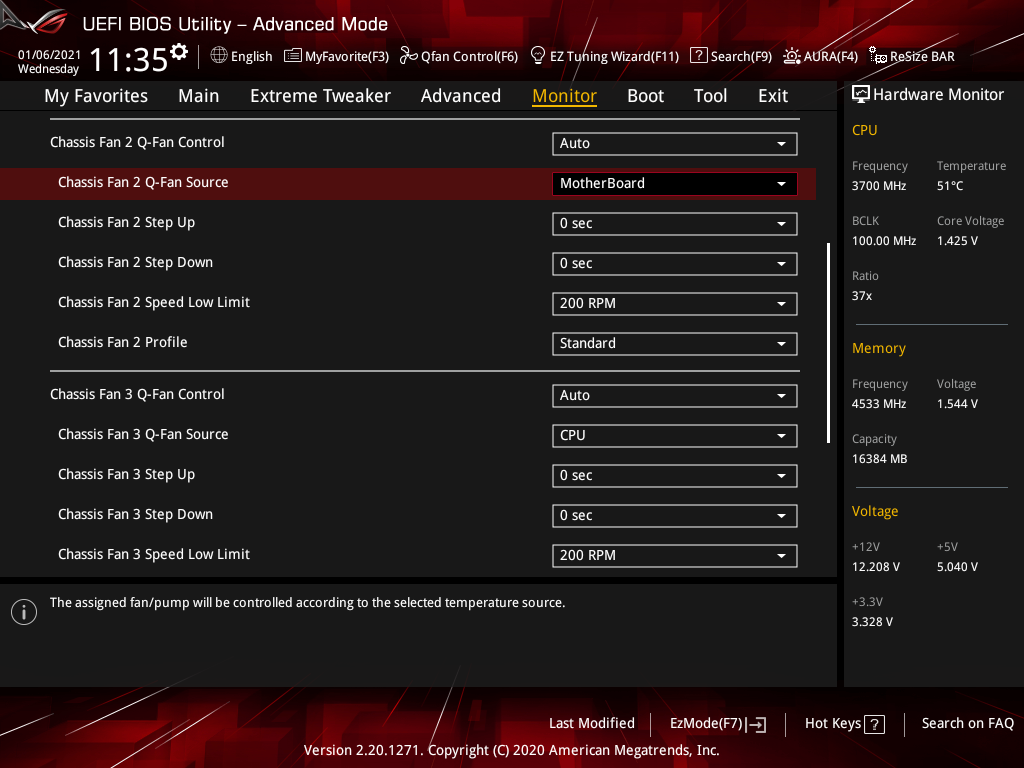Open MyFavorite(F3) label
The height and width of the screenshot is (768, 1024).
[347, 57]
